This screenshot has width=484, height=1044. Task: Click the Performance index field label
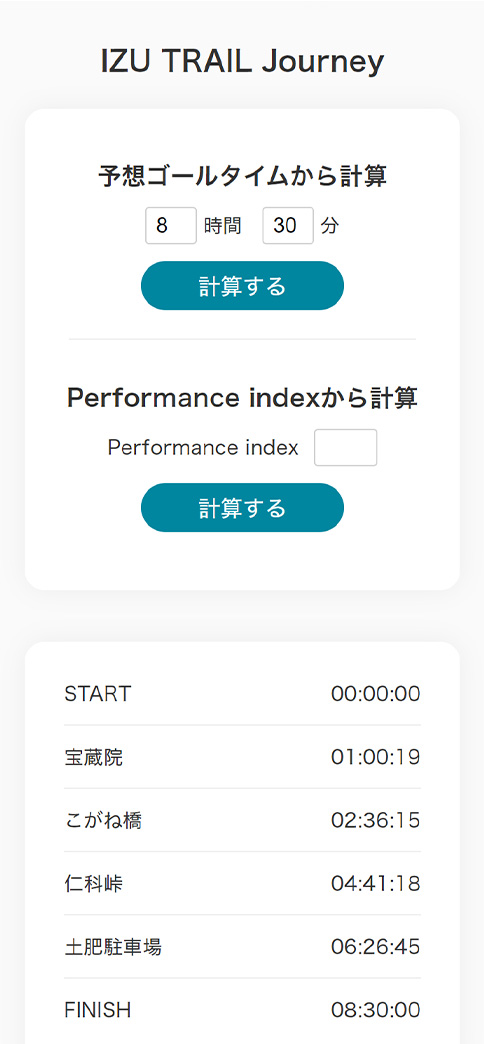coord(203,448)
